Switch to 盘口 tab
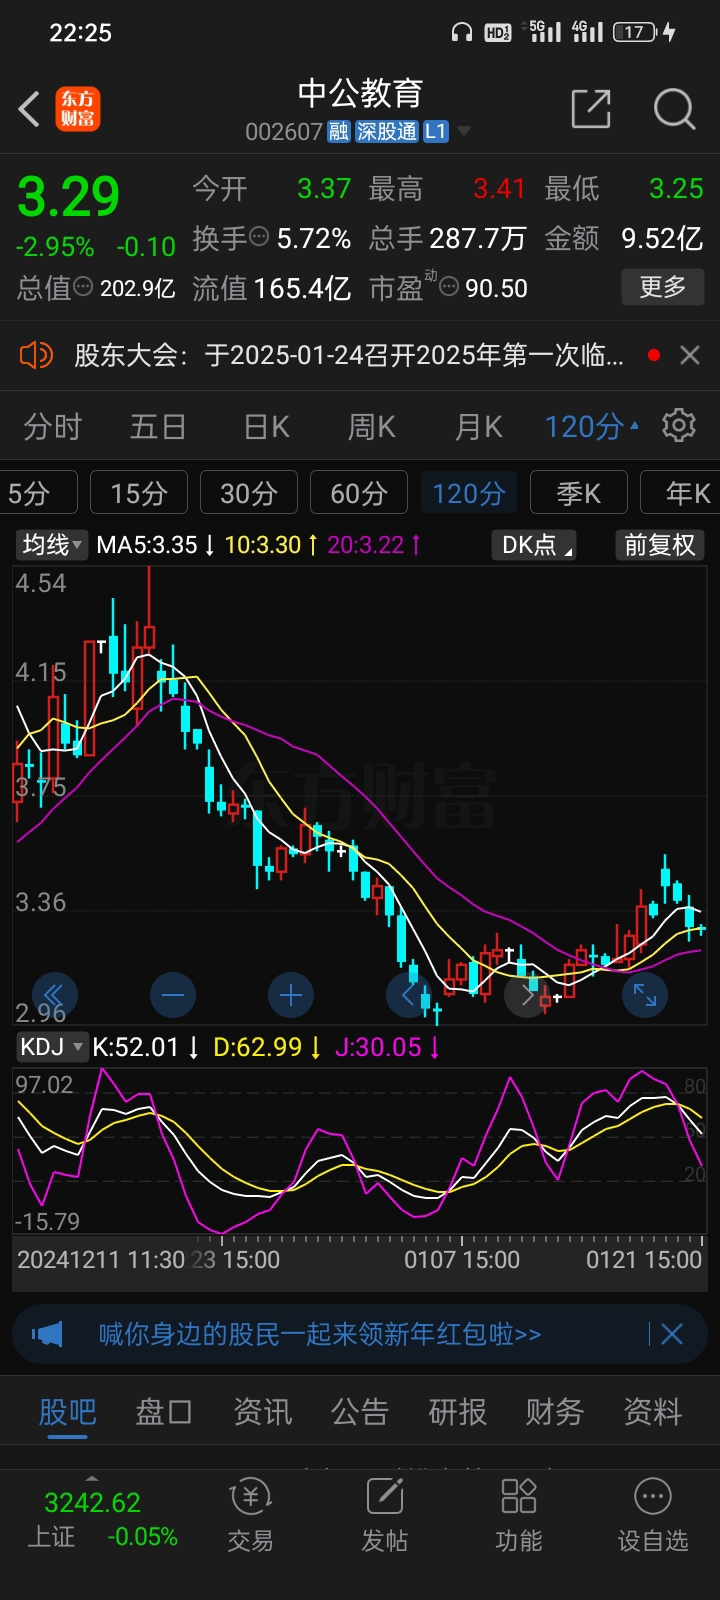This screenshot has width=720, height=1600. click(x=164, y=1412)
